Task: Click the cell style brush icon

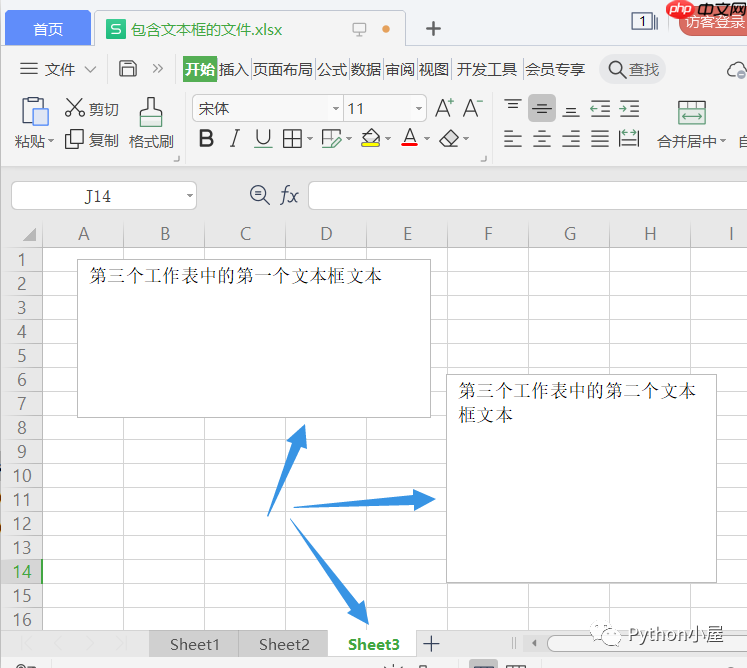Action: 331,139
